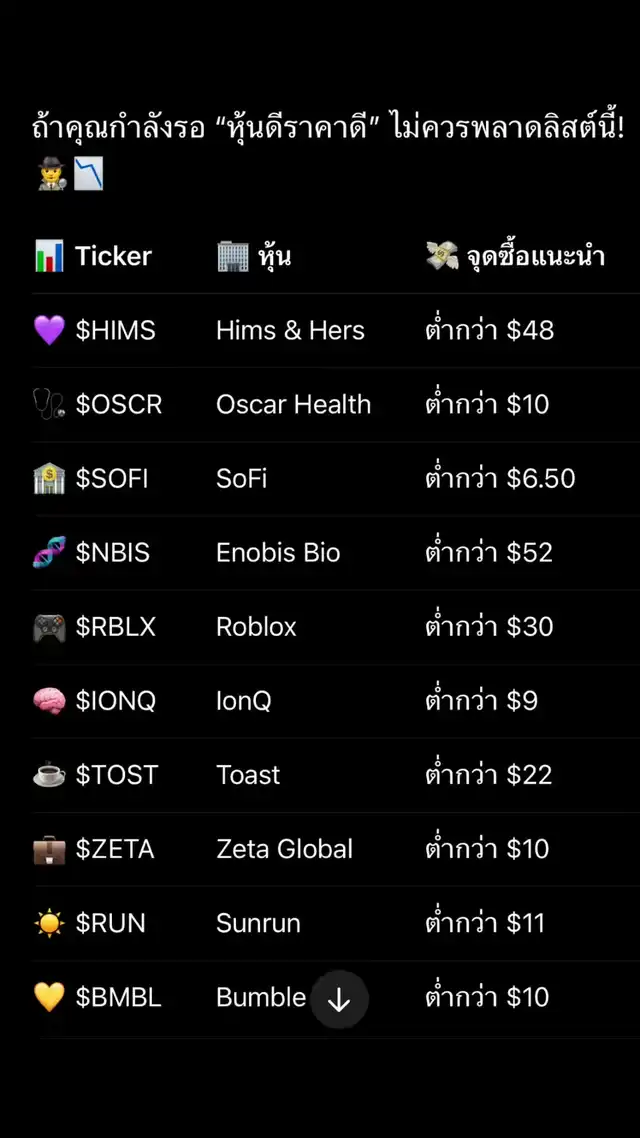The image size is (640, 1138).
Task: Click the briefcase icon beside $ZETA
Action: [49, 849]
